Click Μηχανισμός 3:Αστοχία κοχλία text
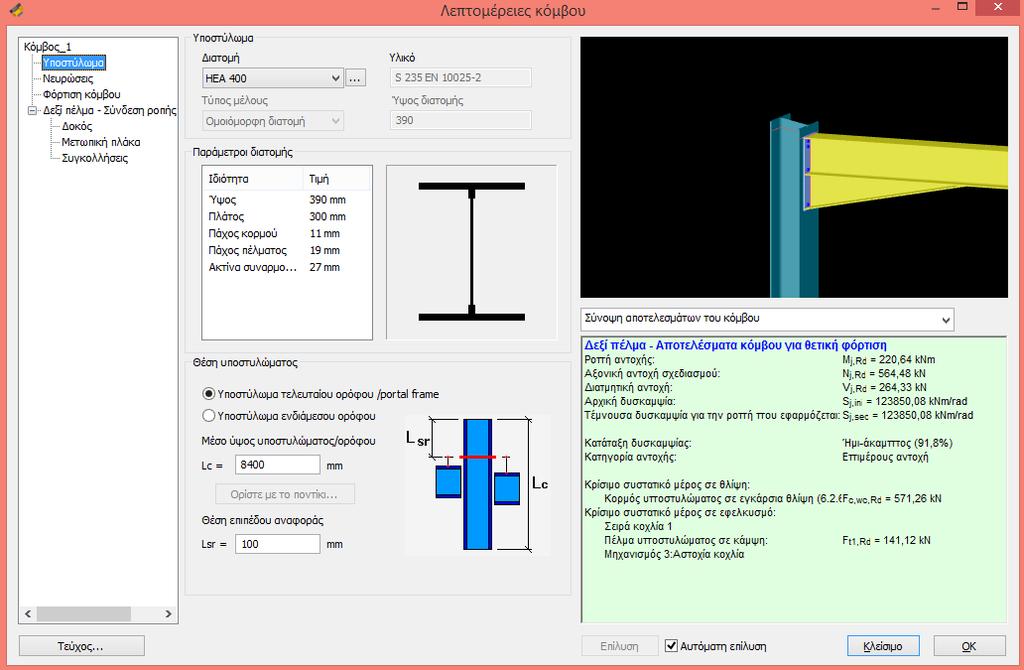Image resolution: width=1024 pixels, height=670 pixels. click(674, 554)
